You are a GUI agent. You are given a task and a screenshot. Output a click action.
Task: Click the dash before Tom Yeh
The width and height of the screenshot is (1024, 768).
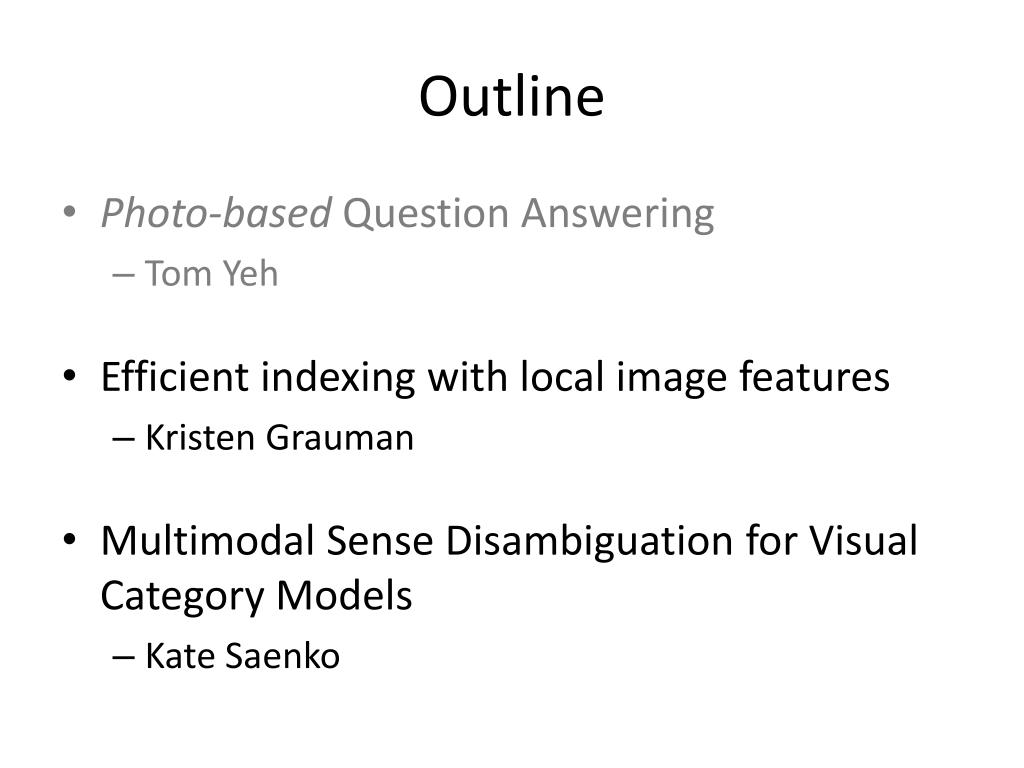click(x=123, y=274)
